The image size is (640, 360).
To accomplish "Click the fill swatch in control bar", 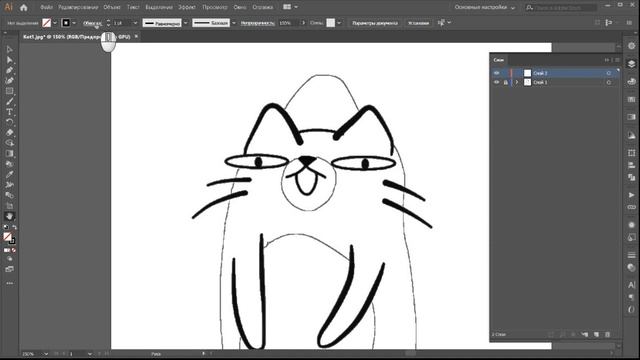I will pos(47,23).
